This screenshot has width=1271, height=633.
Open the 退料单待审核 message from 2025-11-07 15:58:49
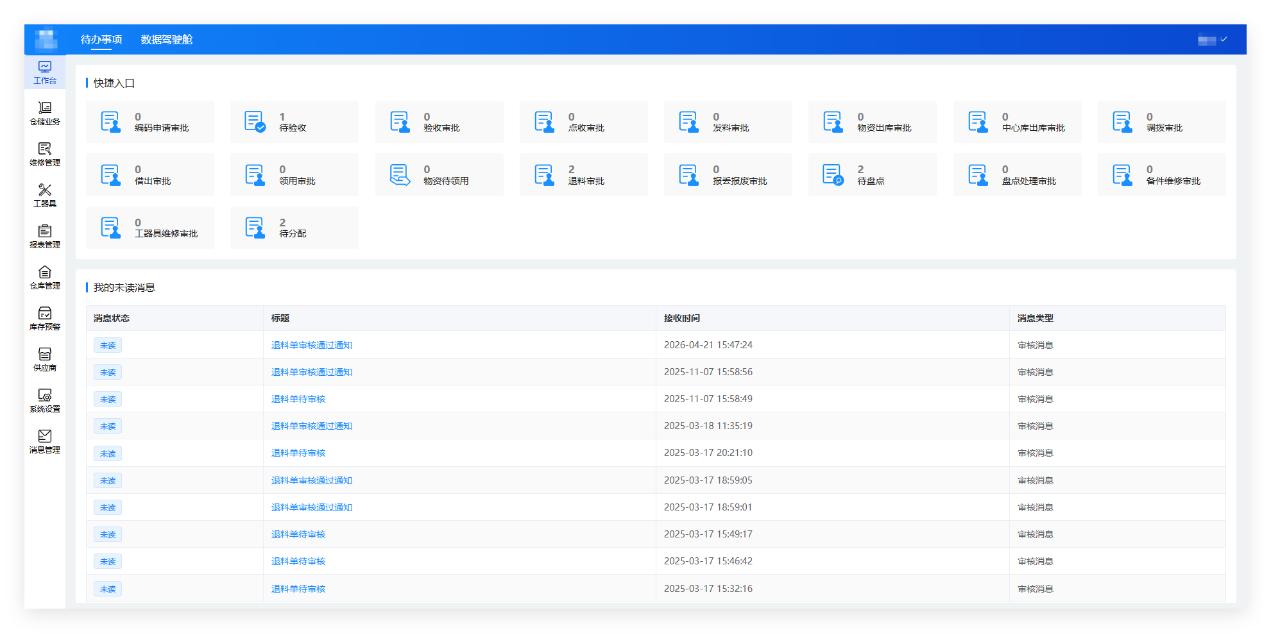[298, 399]
